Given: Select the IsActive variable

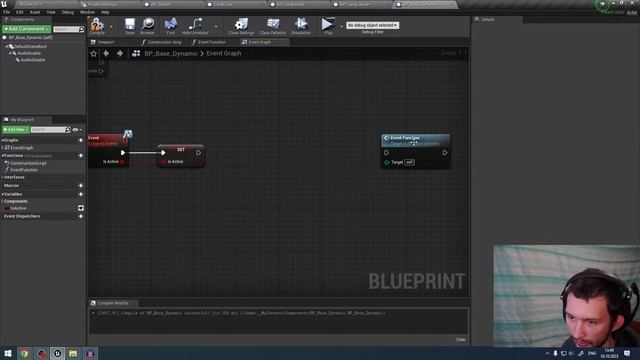Looking at the screenshot, I should click(19, 208).
